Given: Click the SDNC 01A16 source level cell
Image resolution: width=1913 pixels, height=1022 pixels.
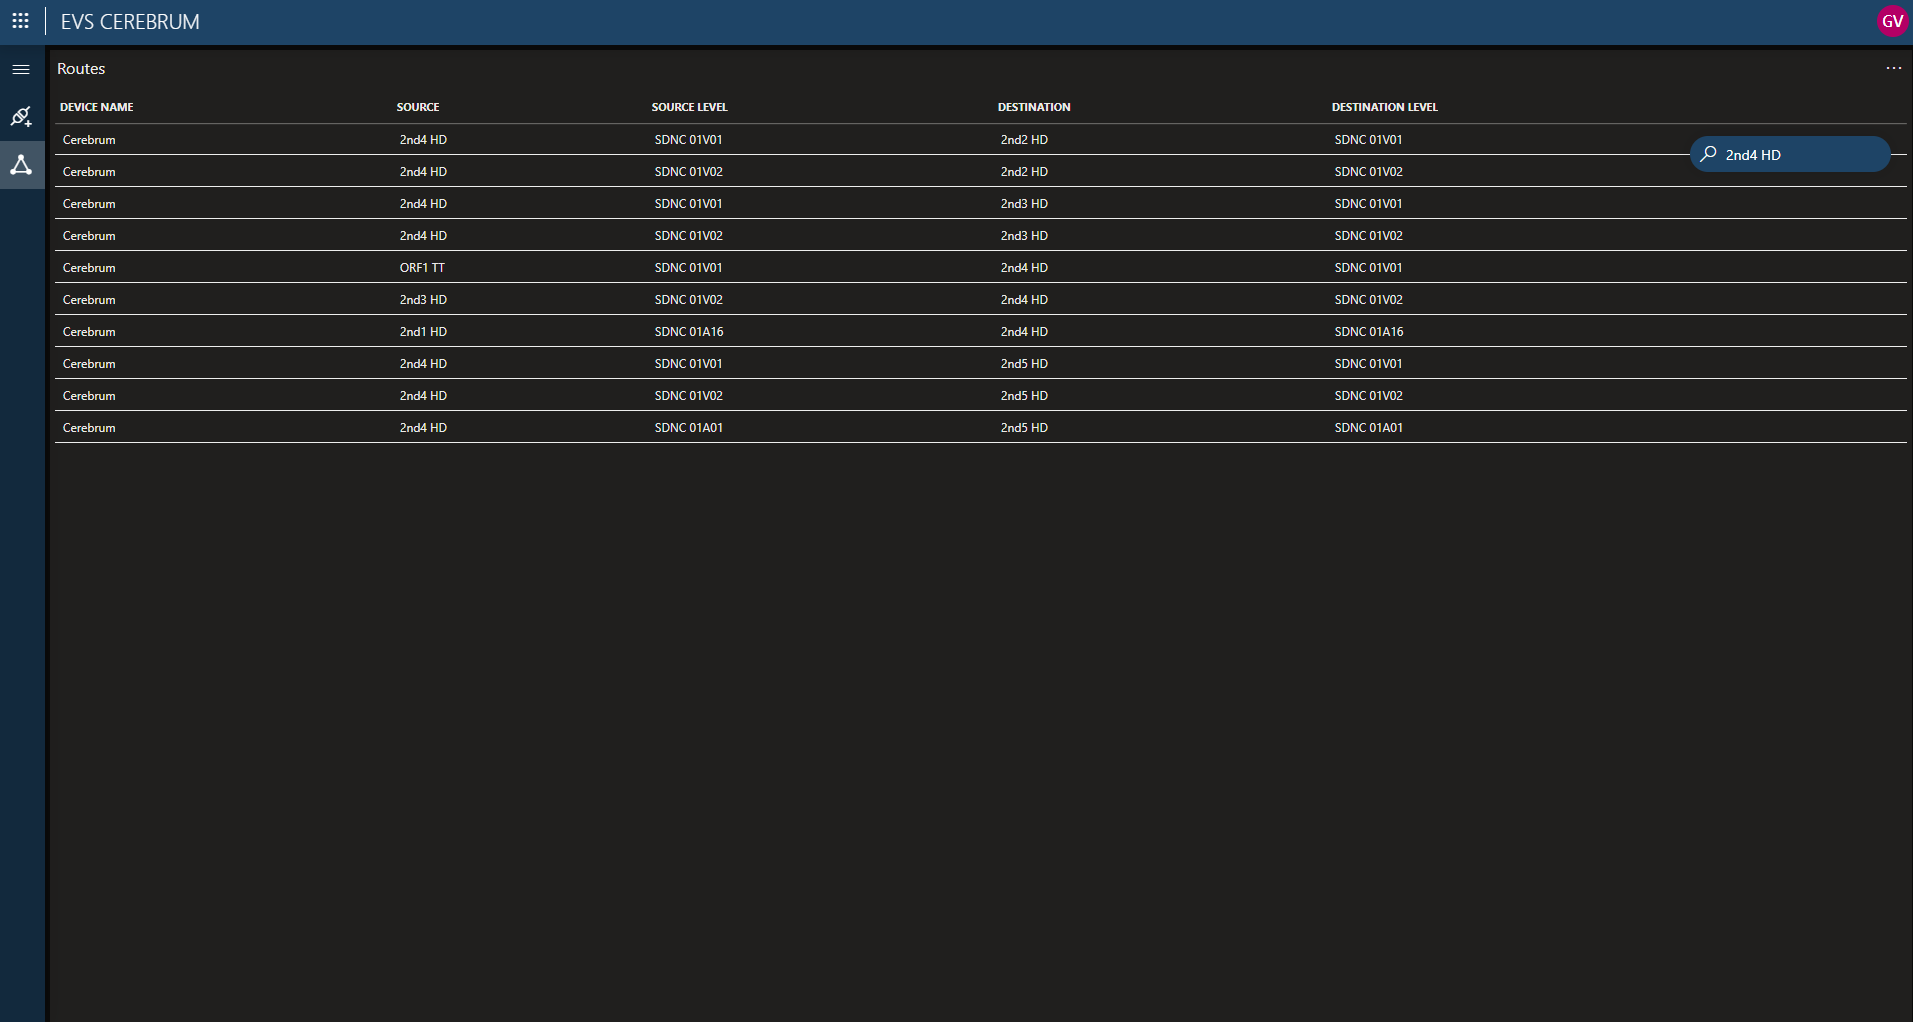Looking at the screenshot, I should coord(689,332).
